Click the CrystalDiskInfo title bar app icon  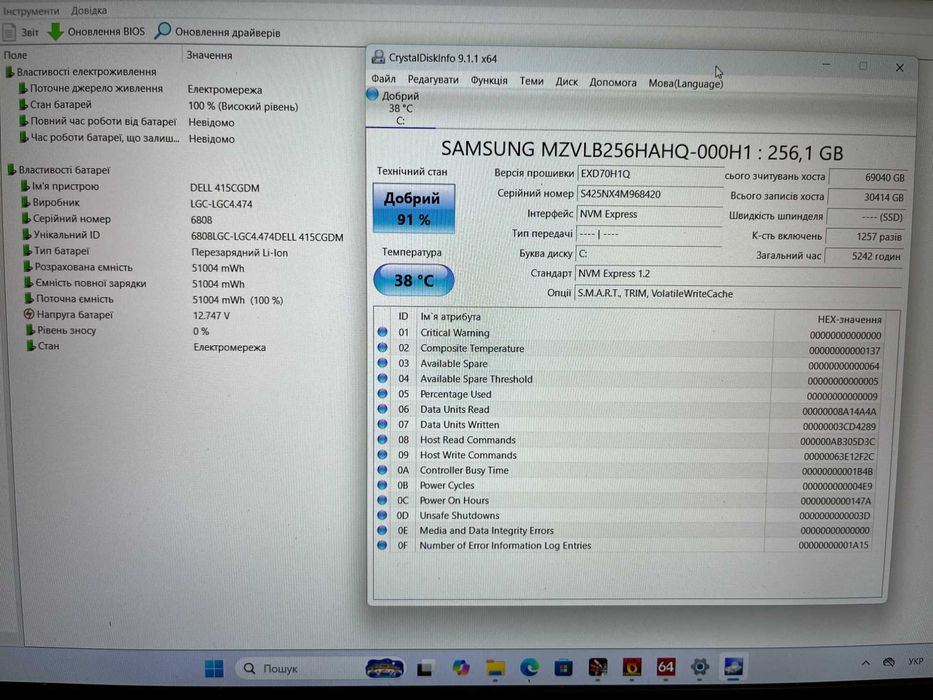coord(378,57)
